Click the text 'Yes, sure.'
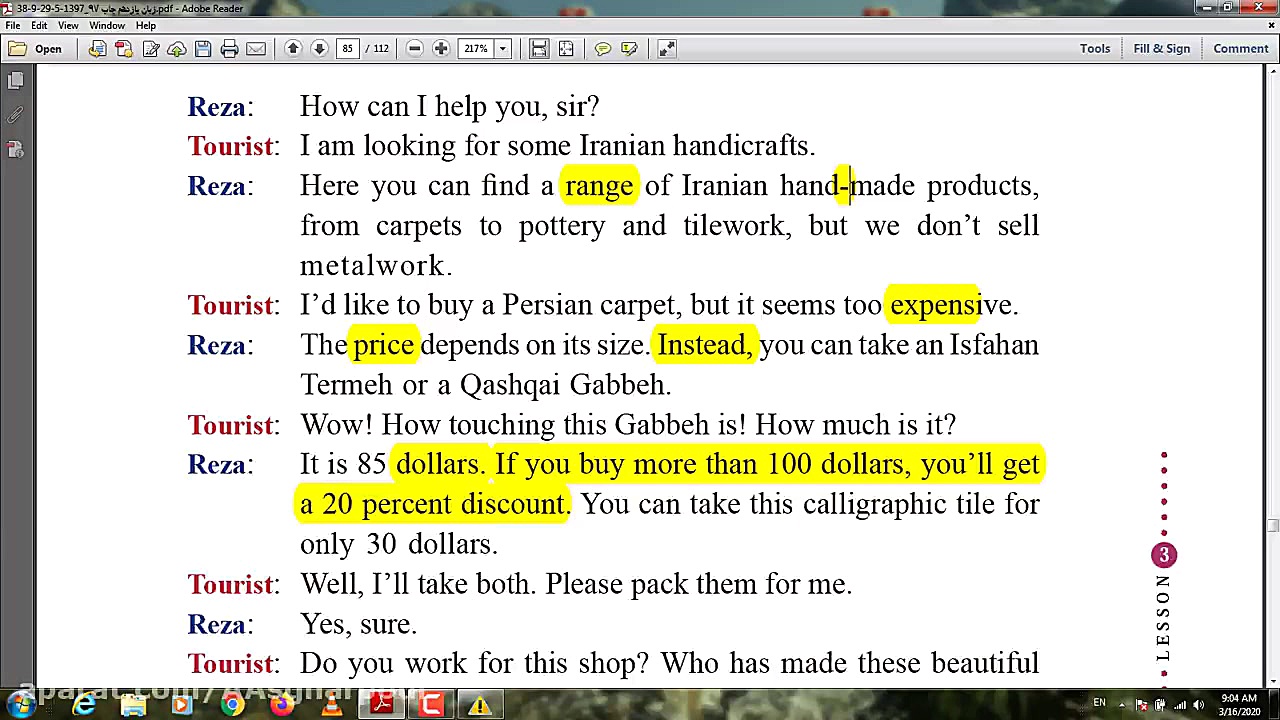The height and width of the screenshot is (720, 1280). [x=358, y=624]
